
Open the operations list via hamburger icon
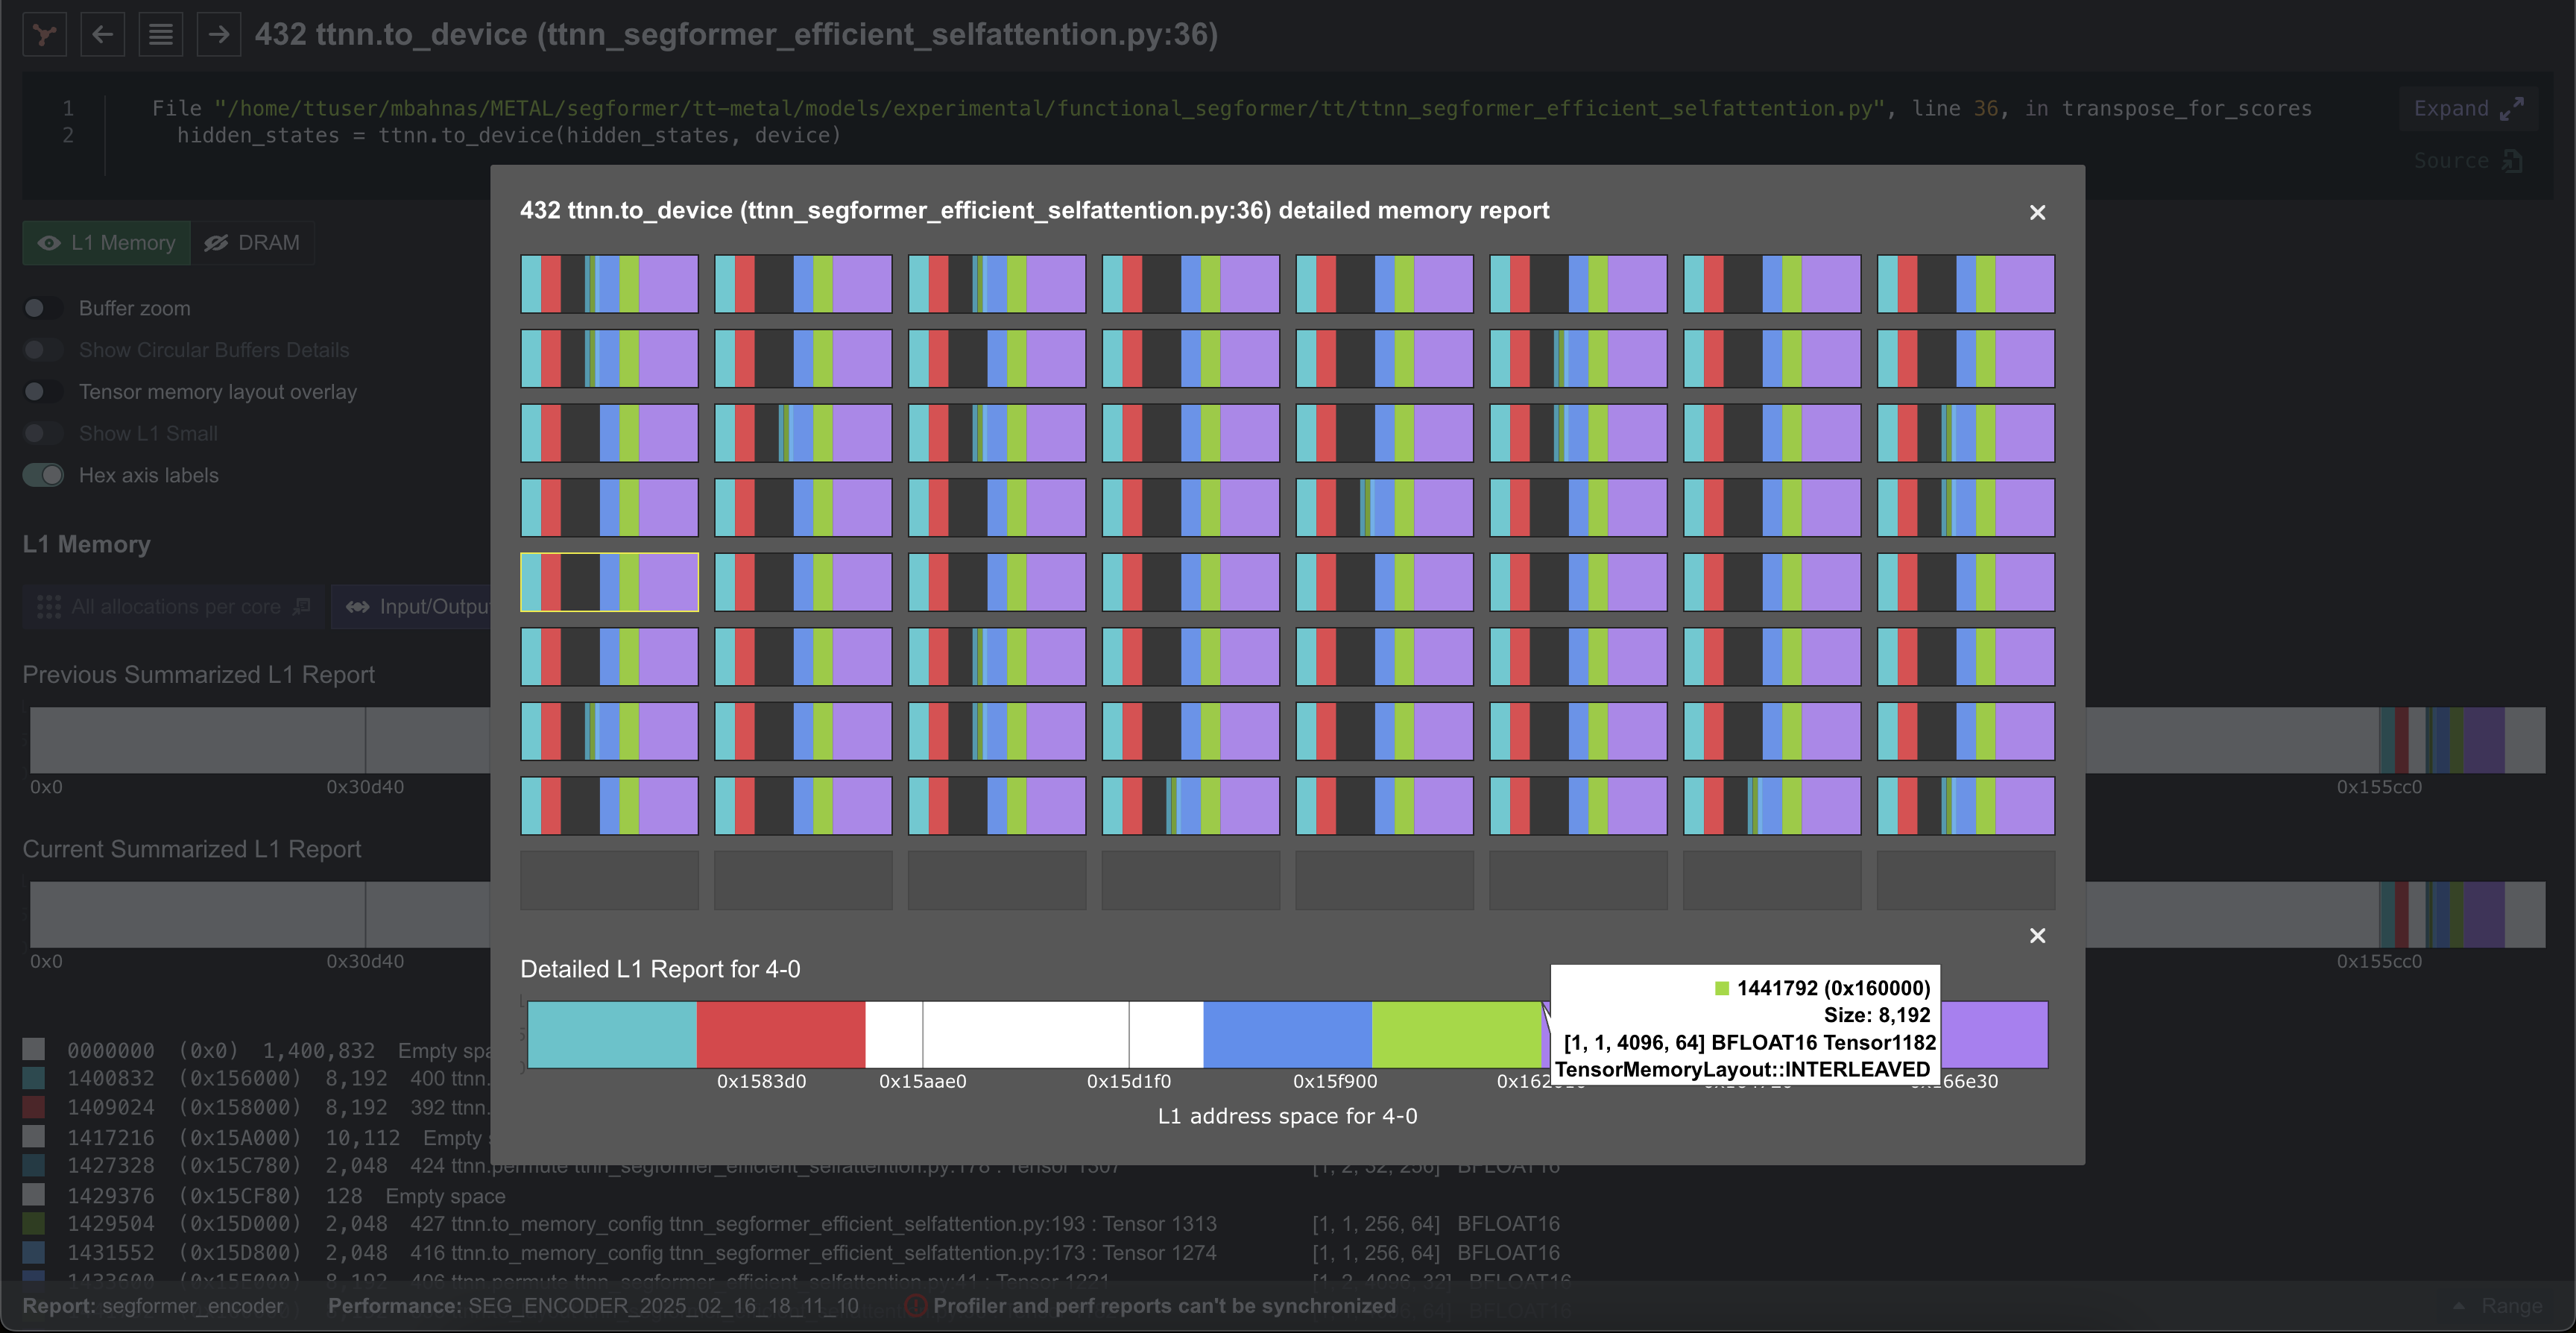160,34
